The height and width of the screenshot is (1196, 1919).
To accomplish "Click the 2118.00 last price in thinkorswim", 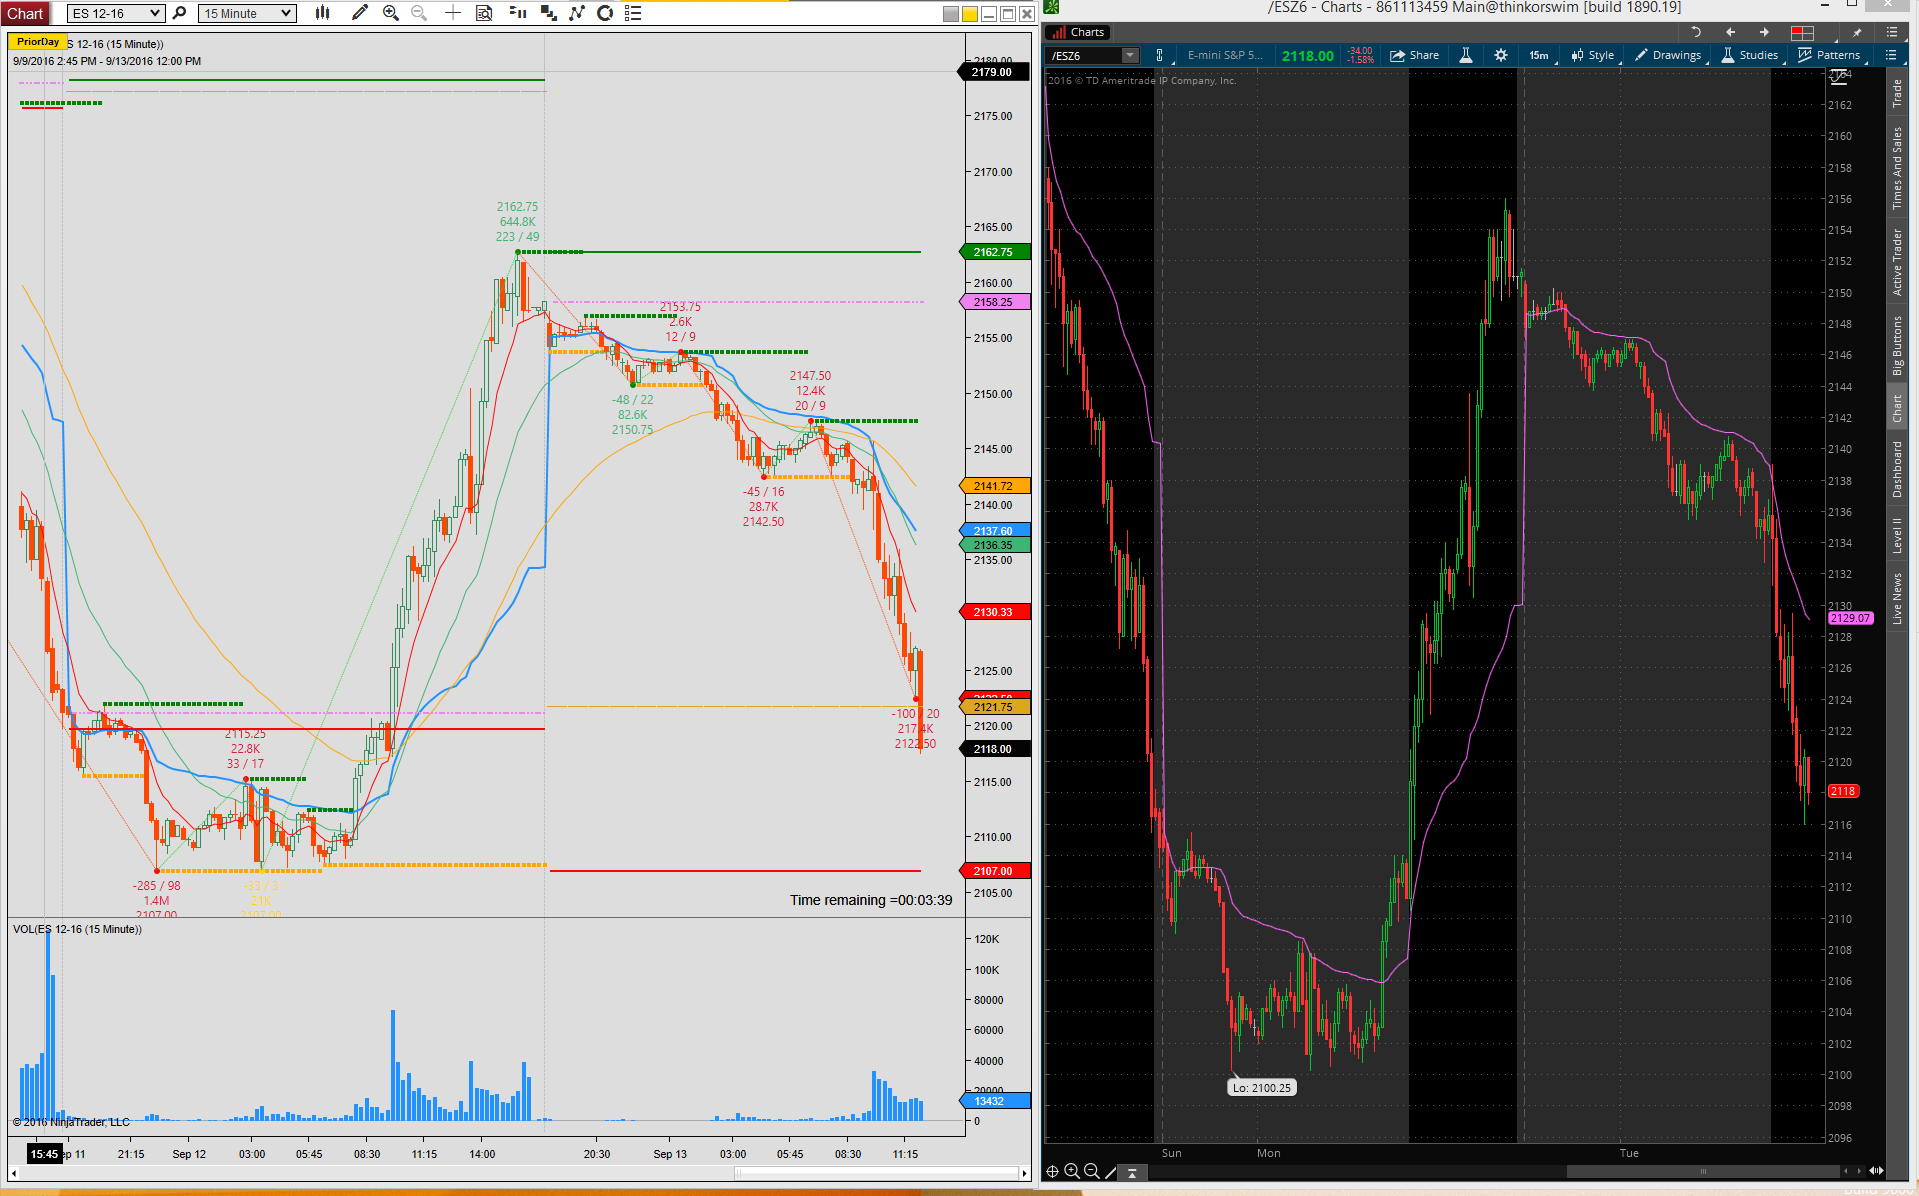I will pos(1307,56).
